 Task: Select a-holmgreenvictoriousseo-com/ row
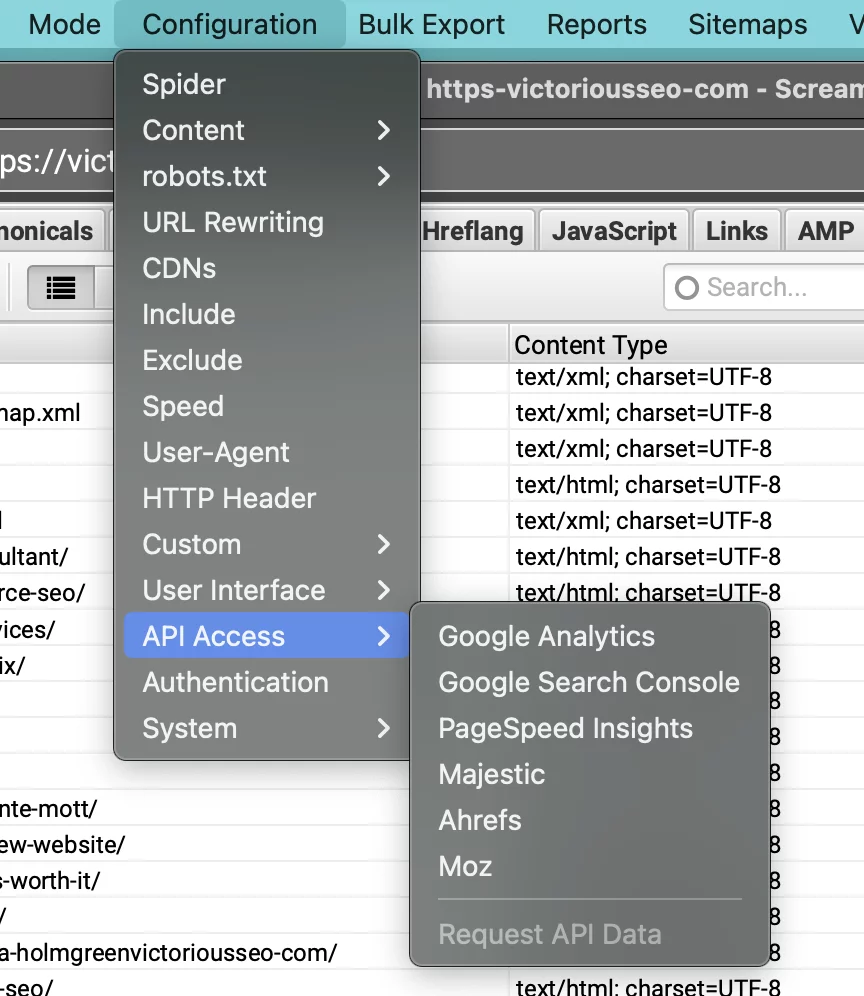pos(168,953)
